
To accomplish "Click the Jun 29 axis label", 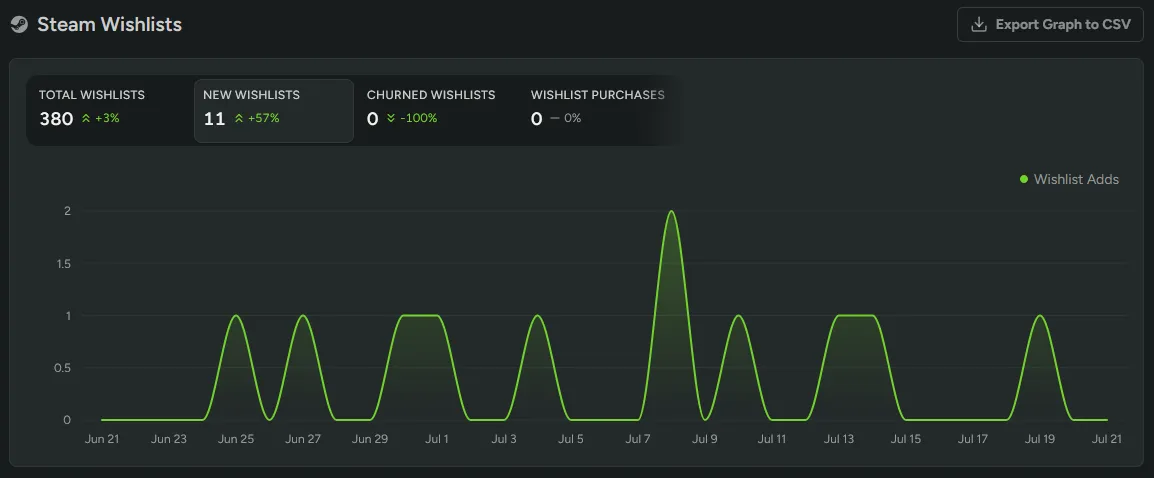I will 369,439.
